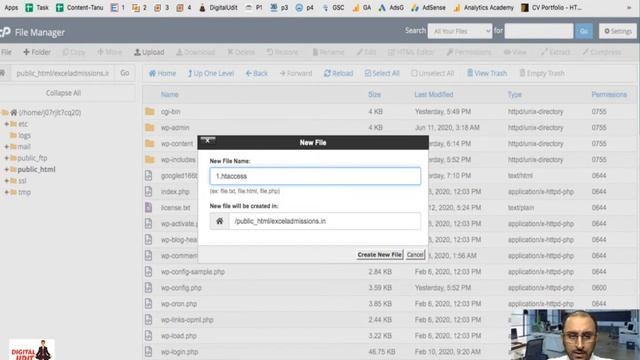This screenshot has height=360, width=640.
Task: Reload the file listing
Action: (338, 73)
